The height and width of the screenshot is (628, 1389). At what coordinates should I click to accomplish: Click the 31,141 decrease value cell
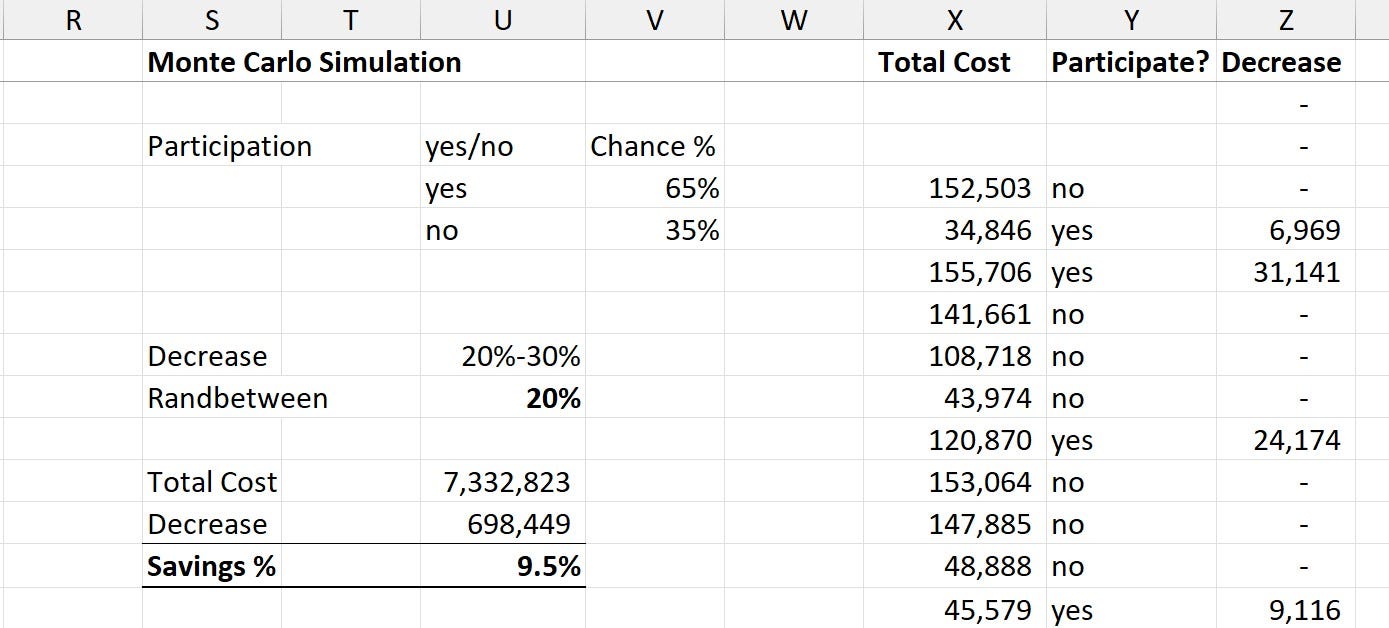(x=1286, y=272)
